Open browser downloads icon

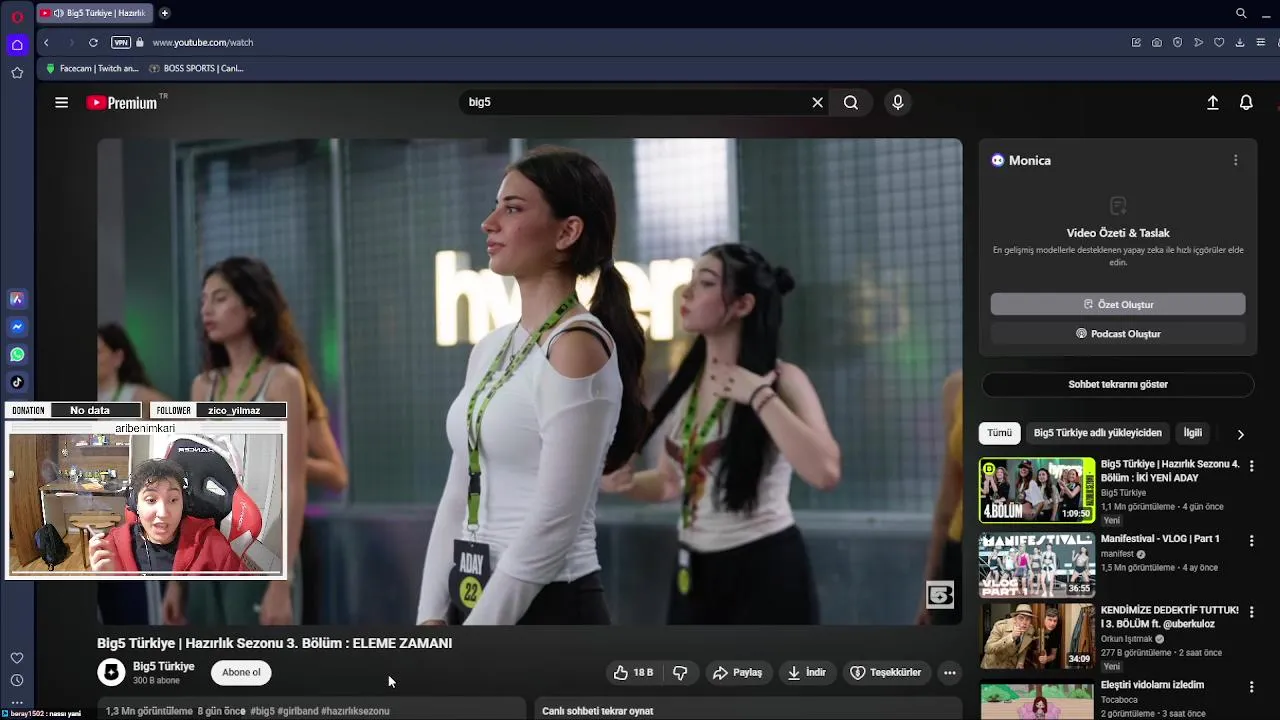click(1240, 42)
